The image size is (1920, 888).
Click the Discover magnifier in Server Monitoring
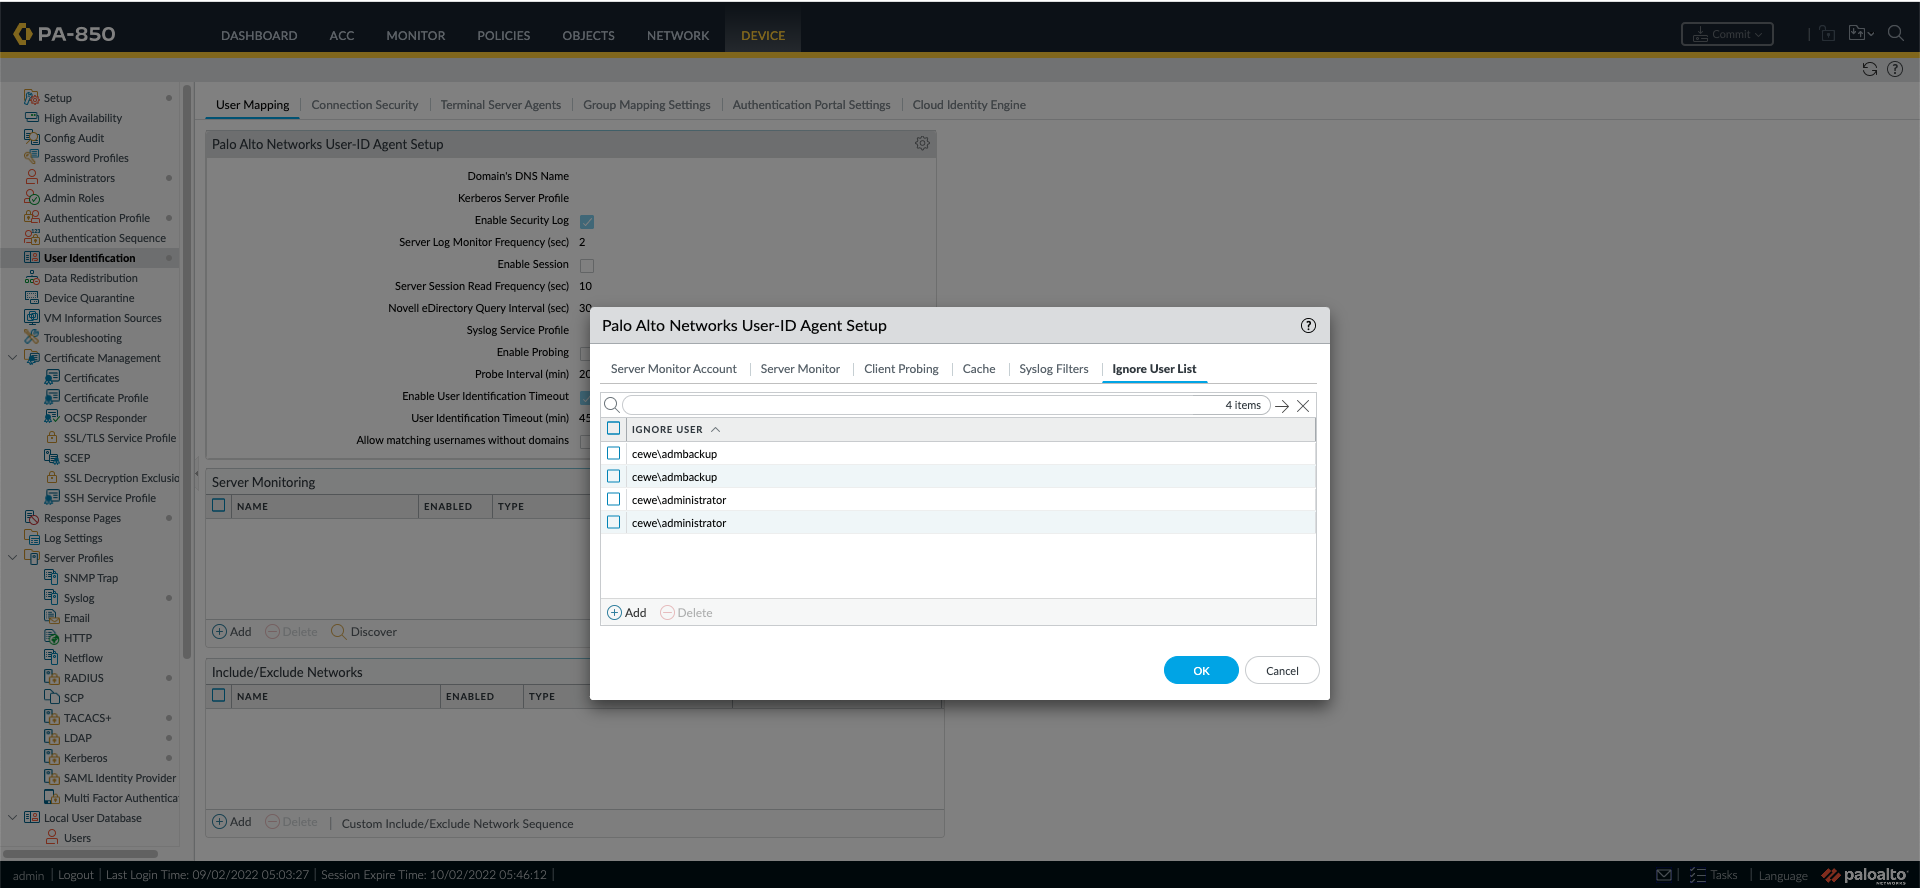click(339, 632)
